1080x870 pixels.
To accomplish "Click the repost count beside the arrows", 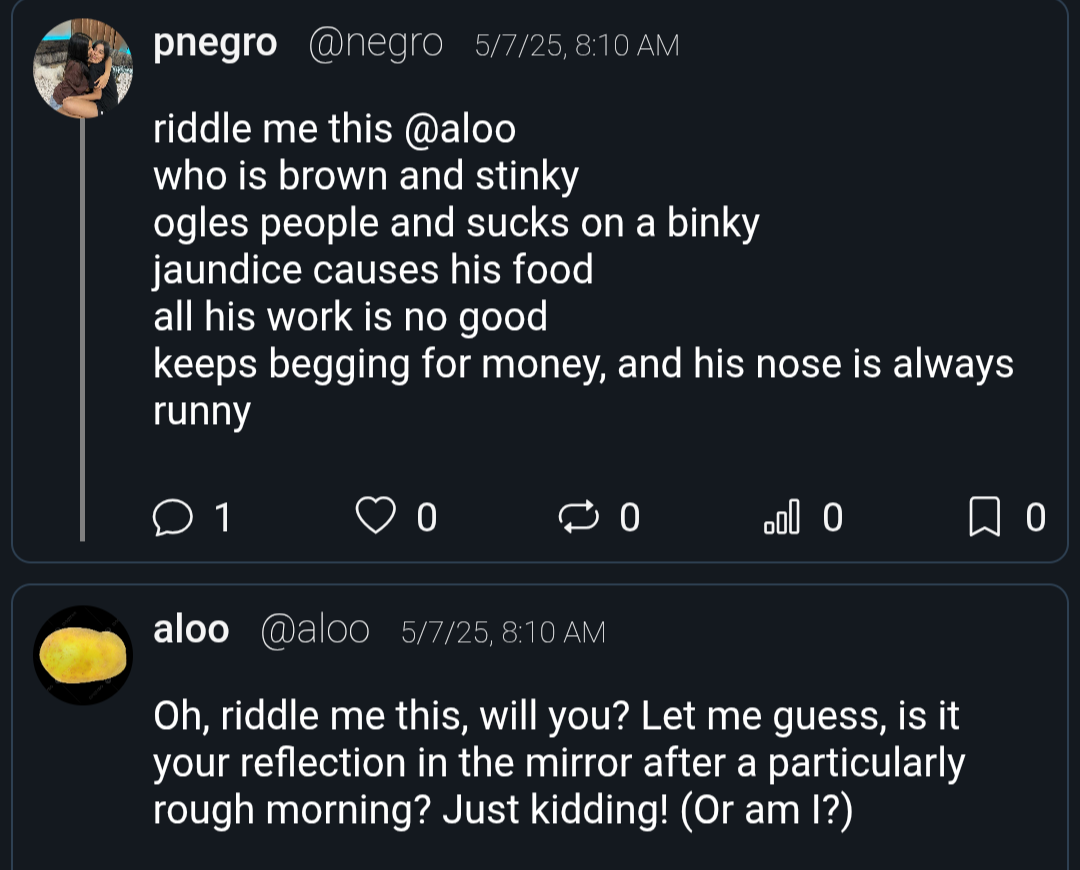I will tap(630, 517).
